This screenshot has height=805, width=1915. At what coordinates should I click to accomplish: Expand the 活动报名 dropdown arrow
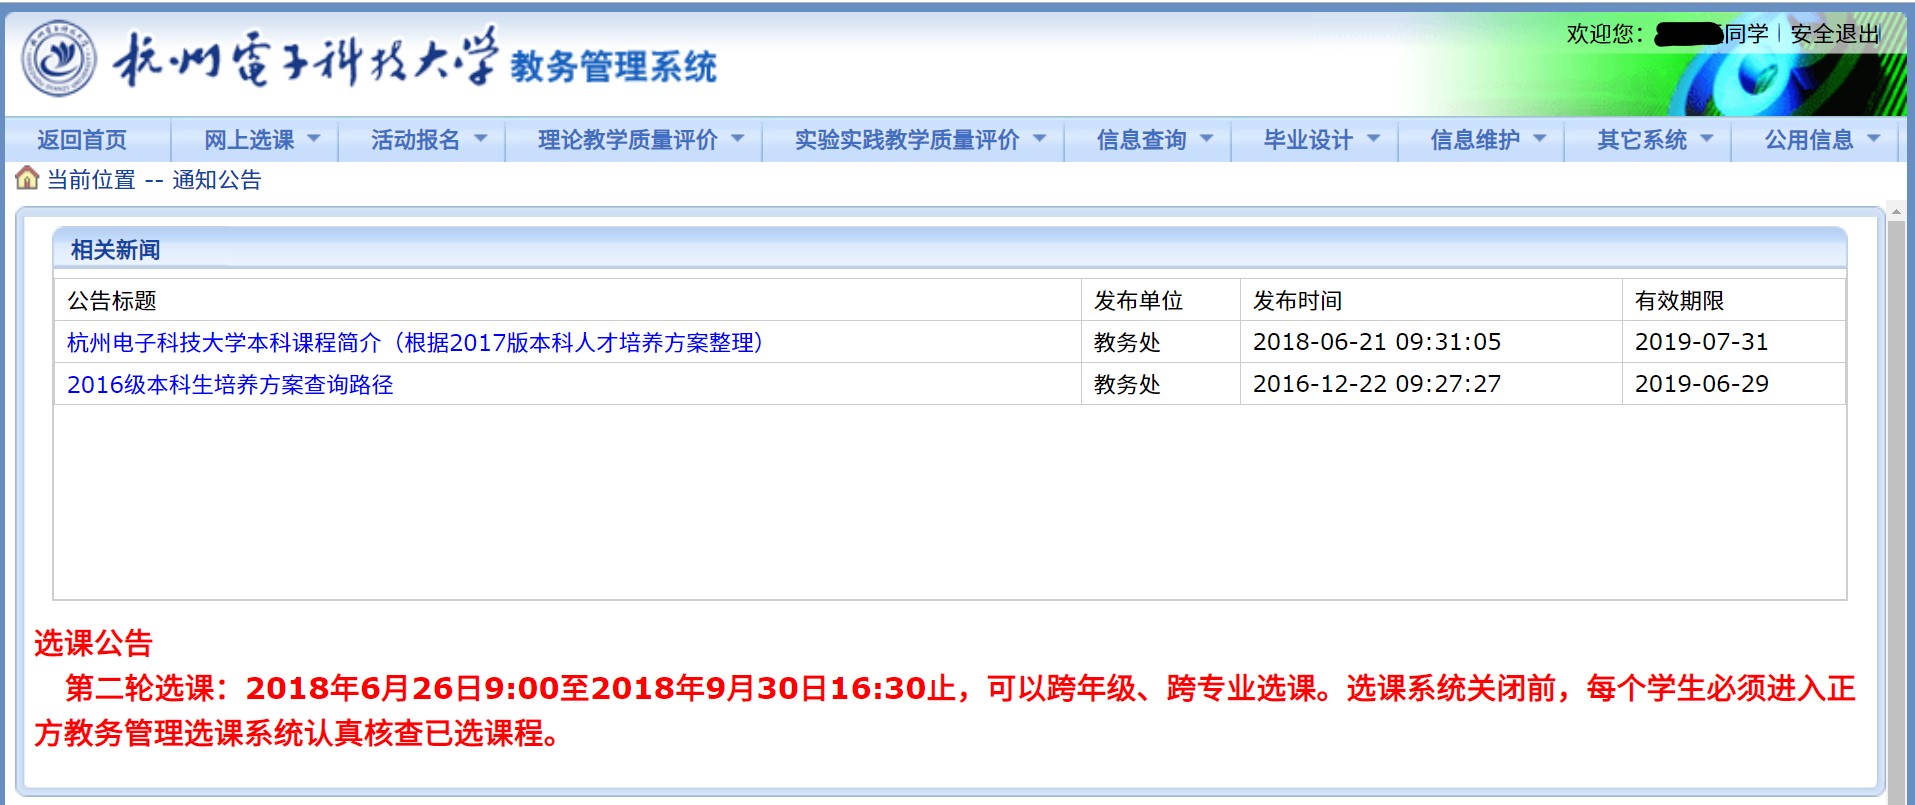pos(480,139)
